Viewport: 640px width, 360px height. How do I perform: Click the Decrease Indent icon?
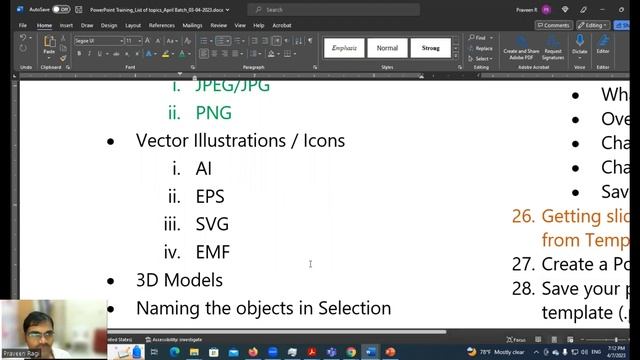point(254,41)
